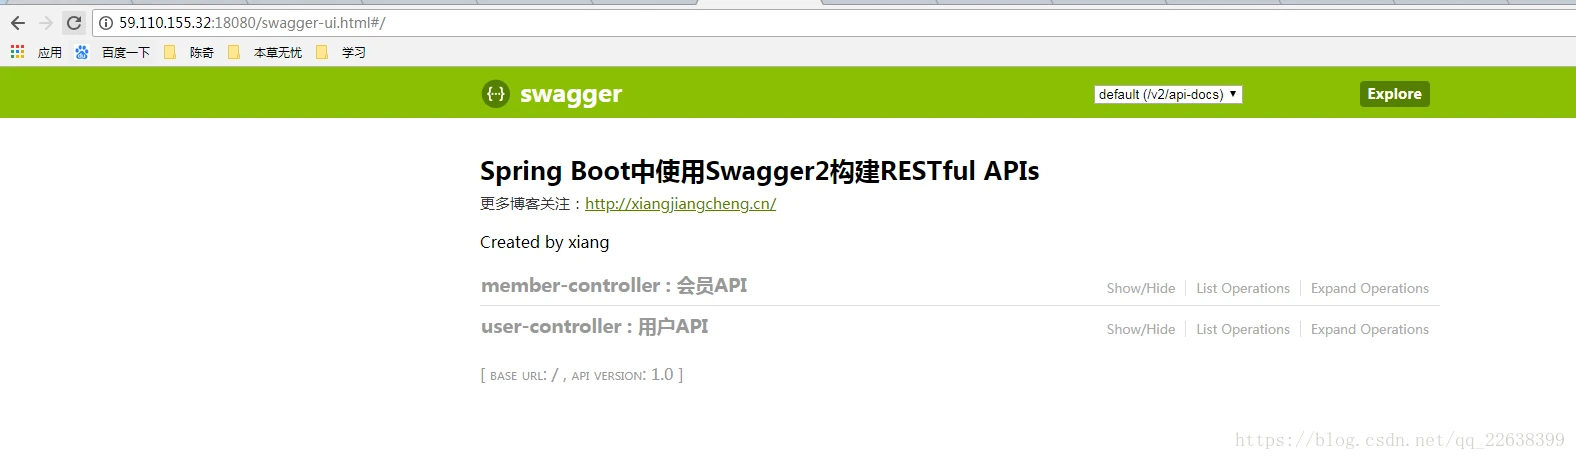Screen dimensions: 1576x460
Task: Click the browser back arrow
Action: (18, 22)
